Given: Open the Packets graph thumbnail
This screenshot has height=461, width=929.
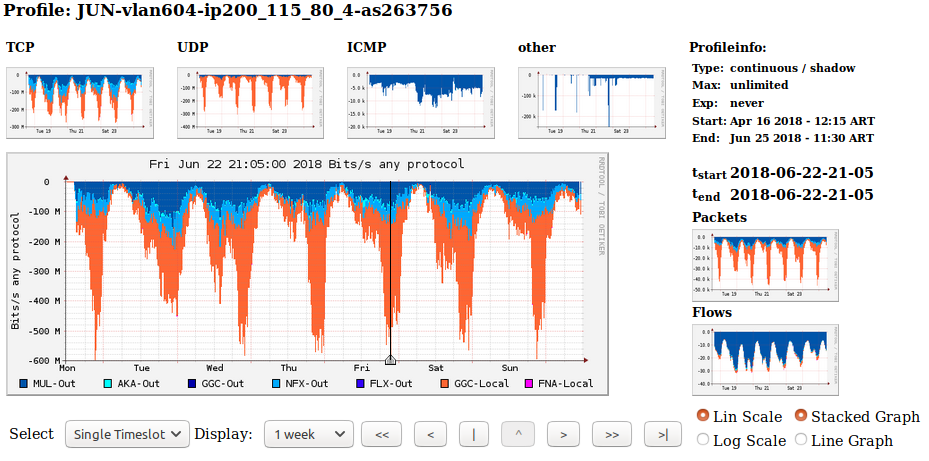Looking at the screenshot, I should click(765, 265).
